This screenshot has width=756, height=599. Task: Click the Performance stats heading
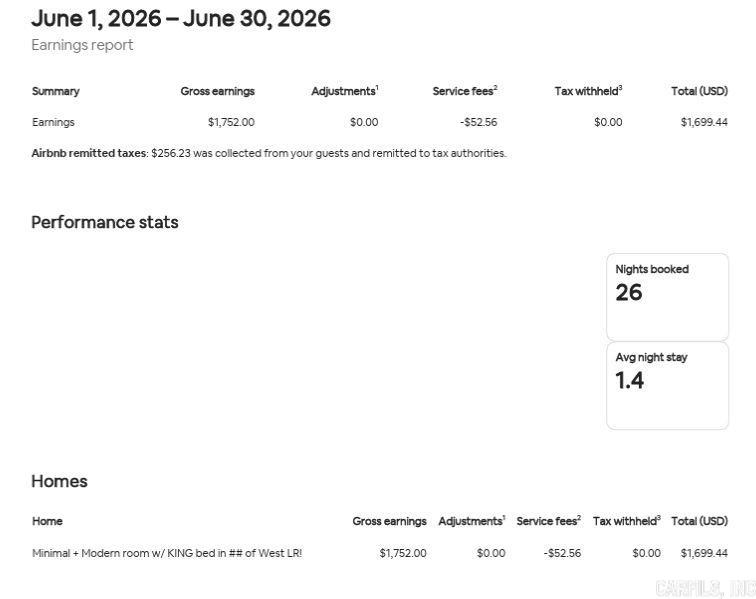click(105, 222)
